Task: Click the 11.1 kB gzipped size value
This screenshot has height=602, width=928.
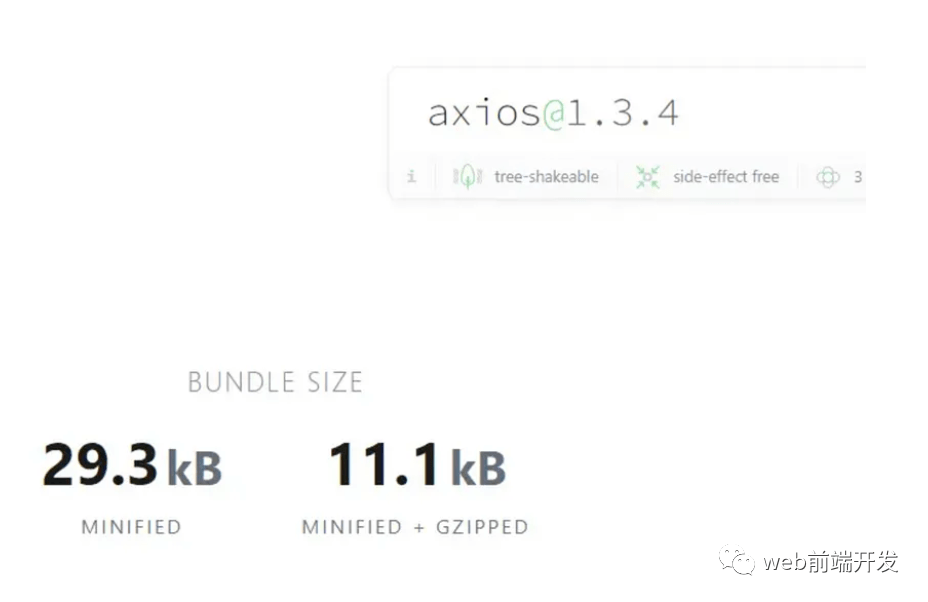Action: click(x=417, y=465)
